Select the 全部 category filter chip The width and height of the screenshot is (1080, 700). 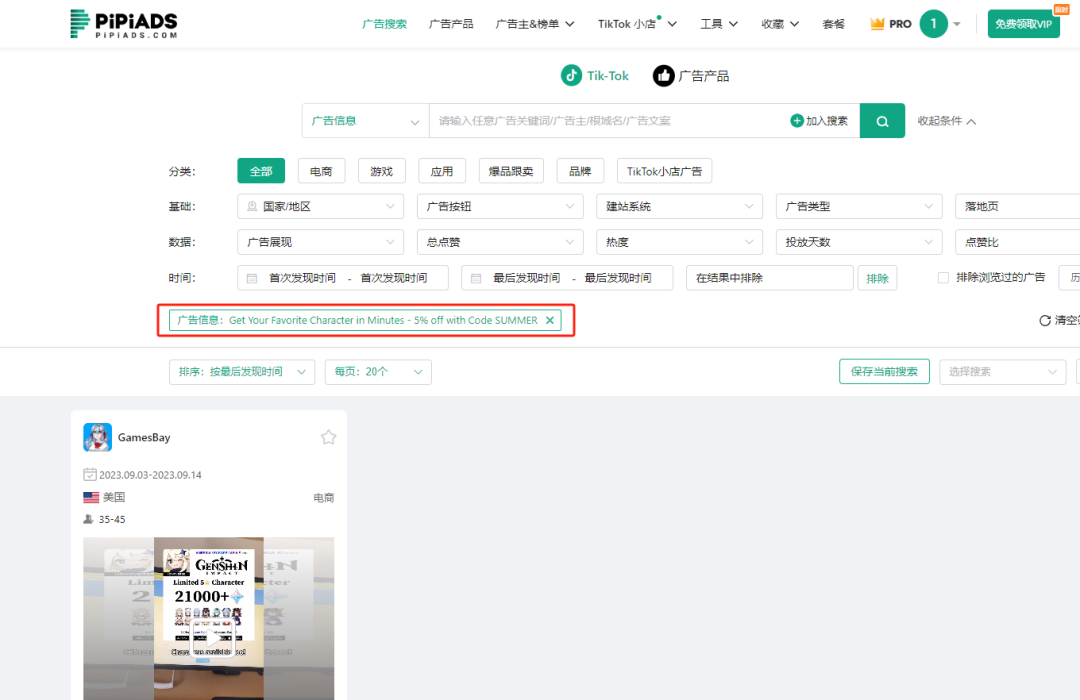click(x=261, y=170)
